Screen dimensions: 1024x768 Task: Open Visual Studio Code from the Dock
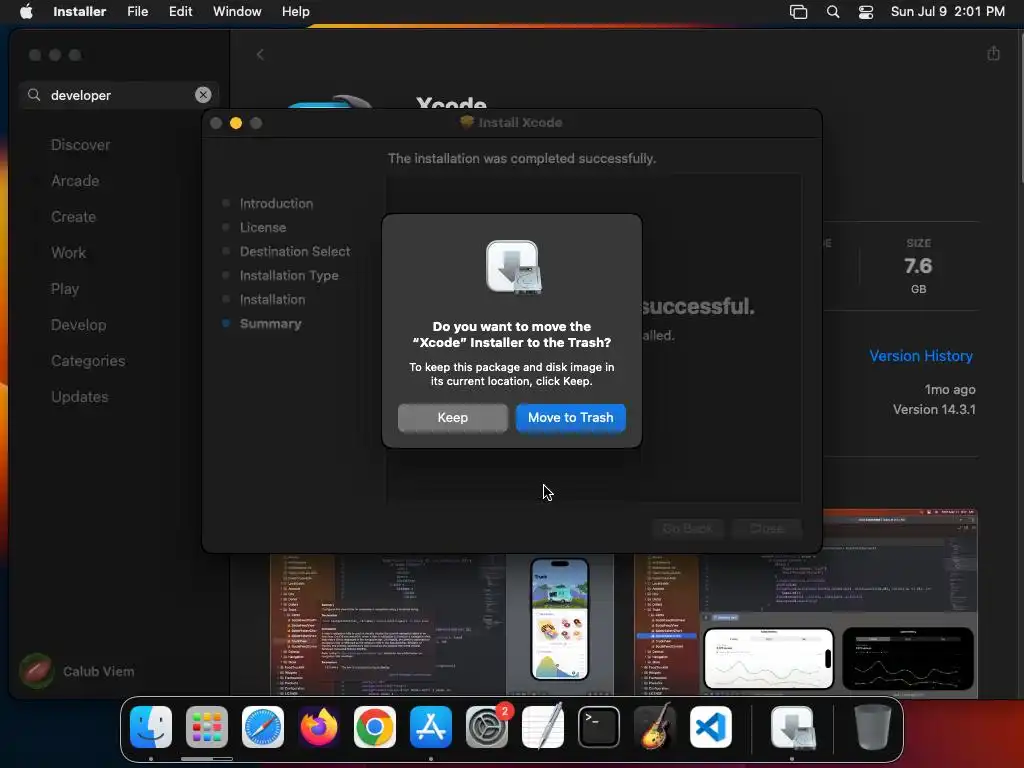click(x=711, y=726)
